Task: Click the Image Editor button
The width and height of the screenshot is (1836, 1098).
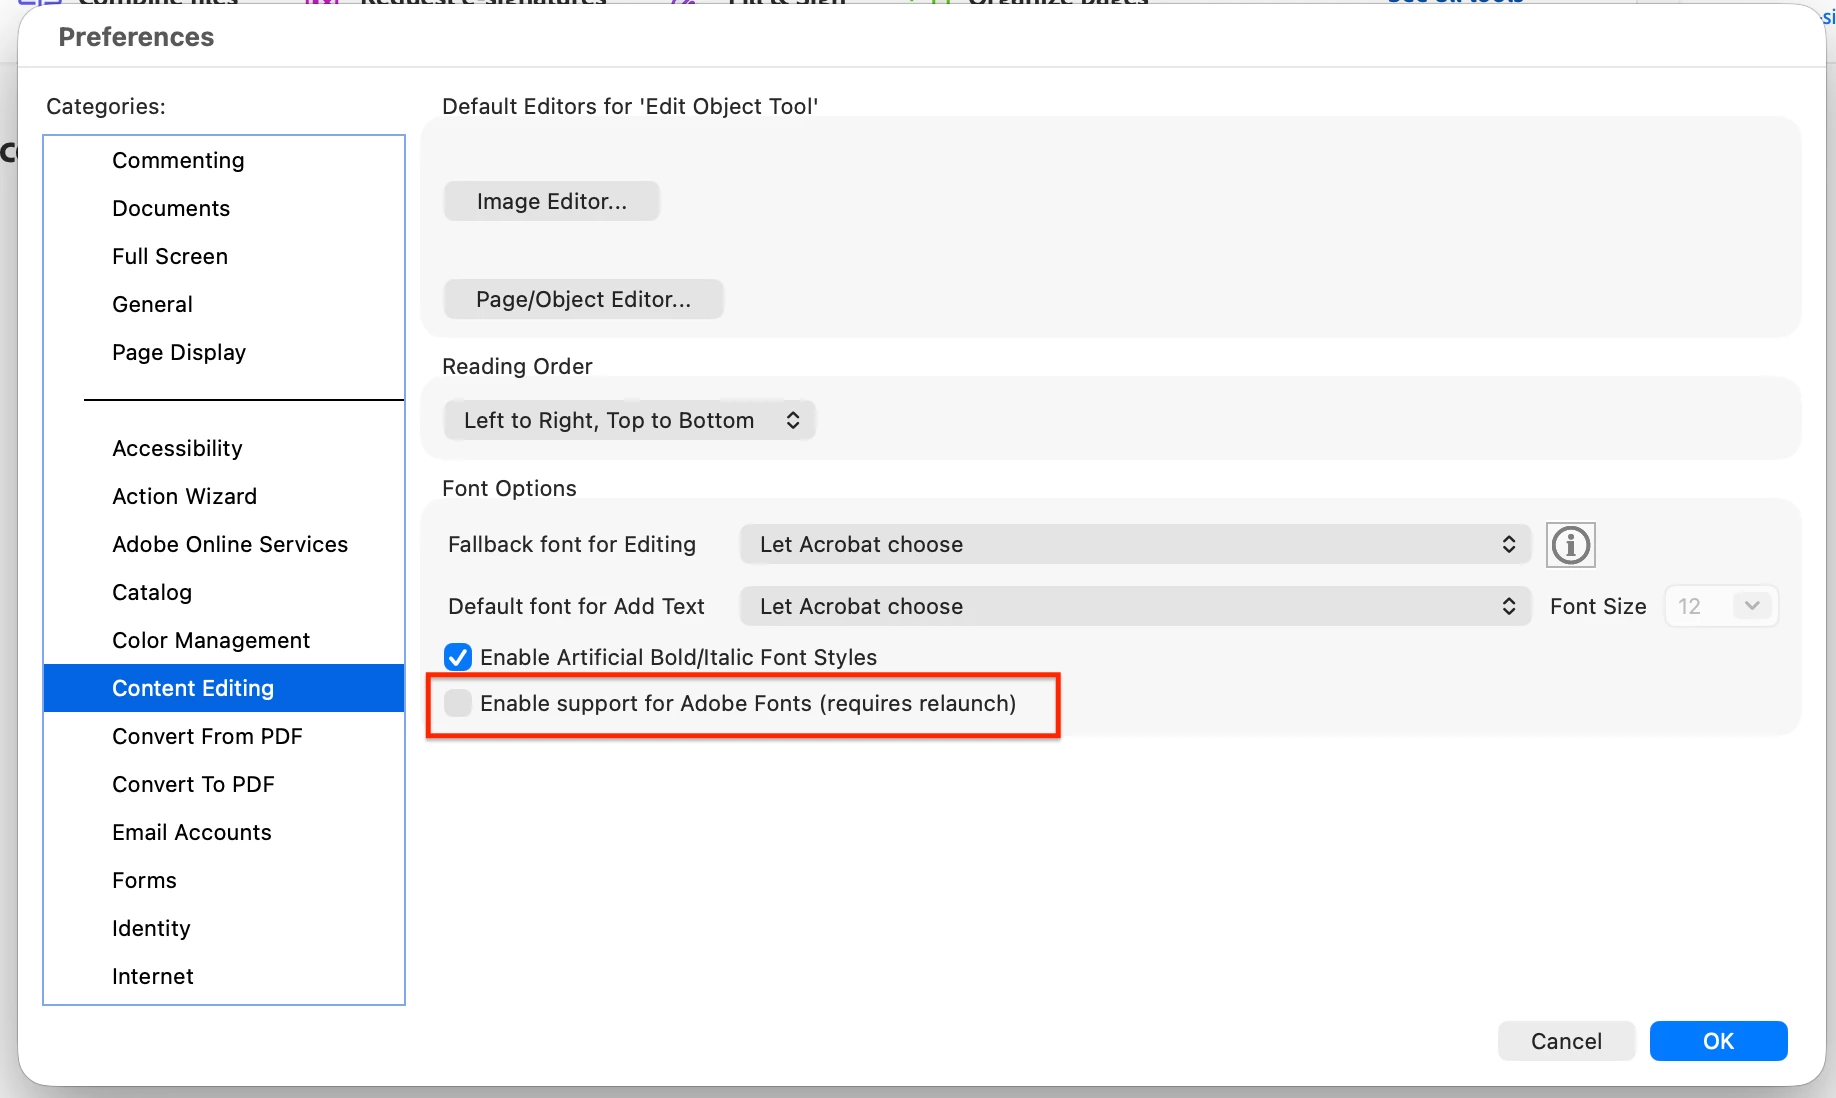Action: (x=552, y=201)
